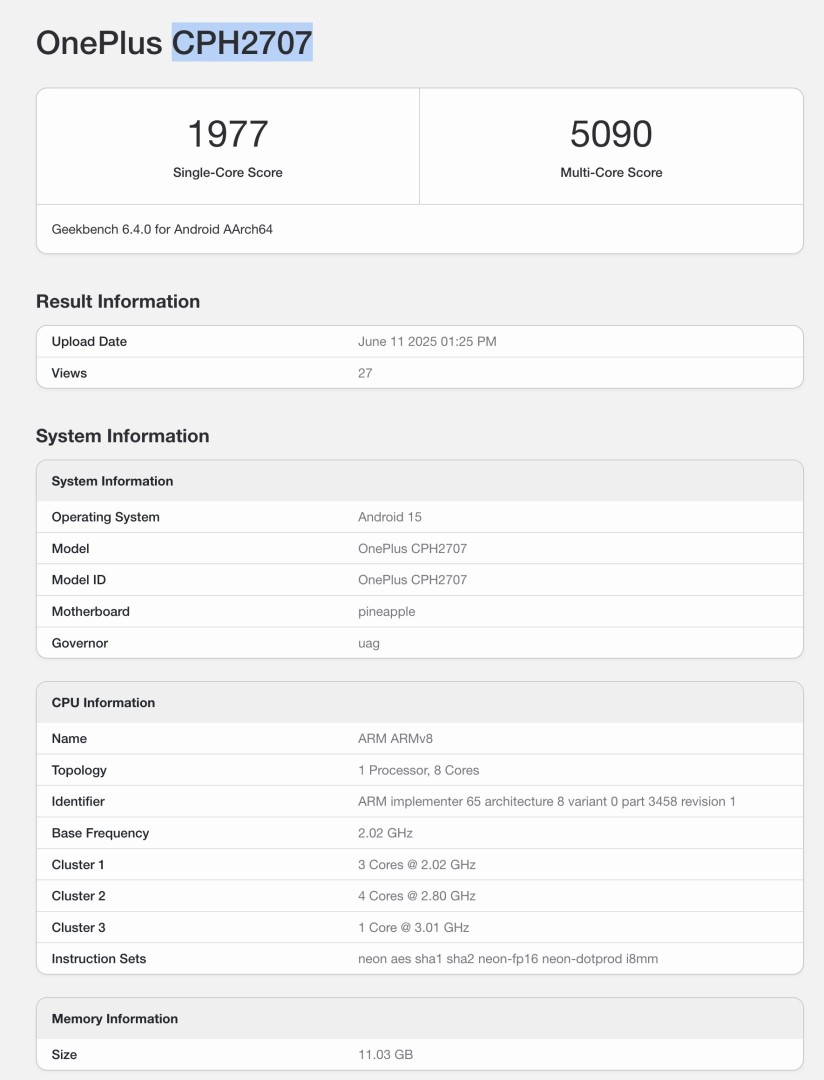Viewport: 824px width, 1080px height.
Task: Click the uag governor value
Action: click(x=369, y=643)
